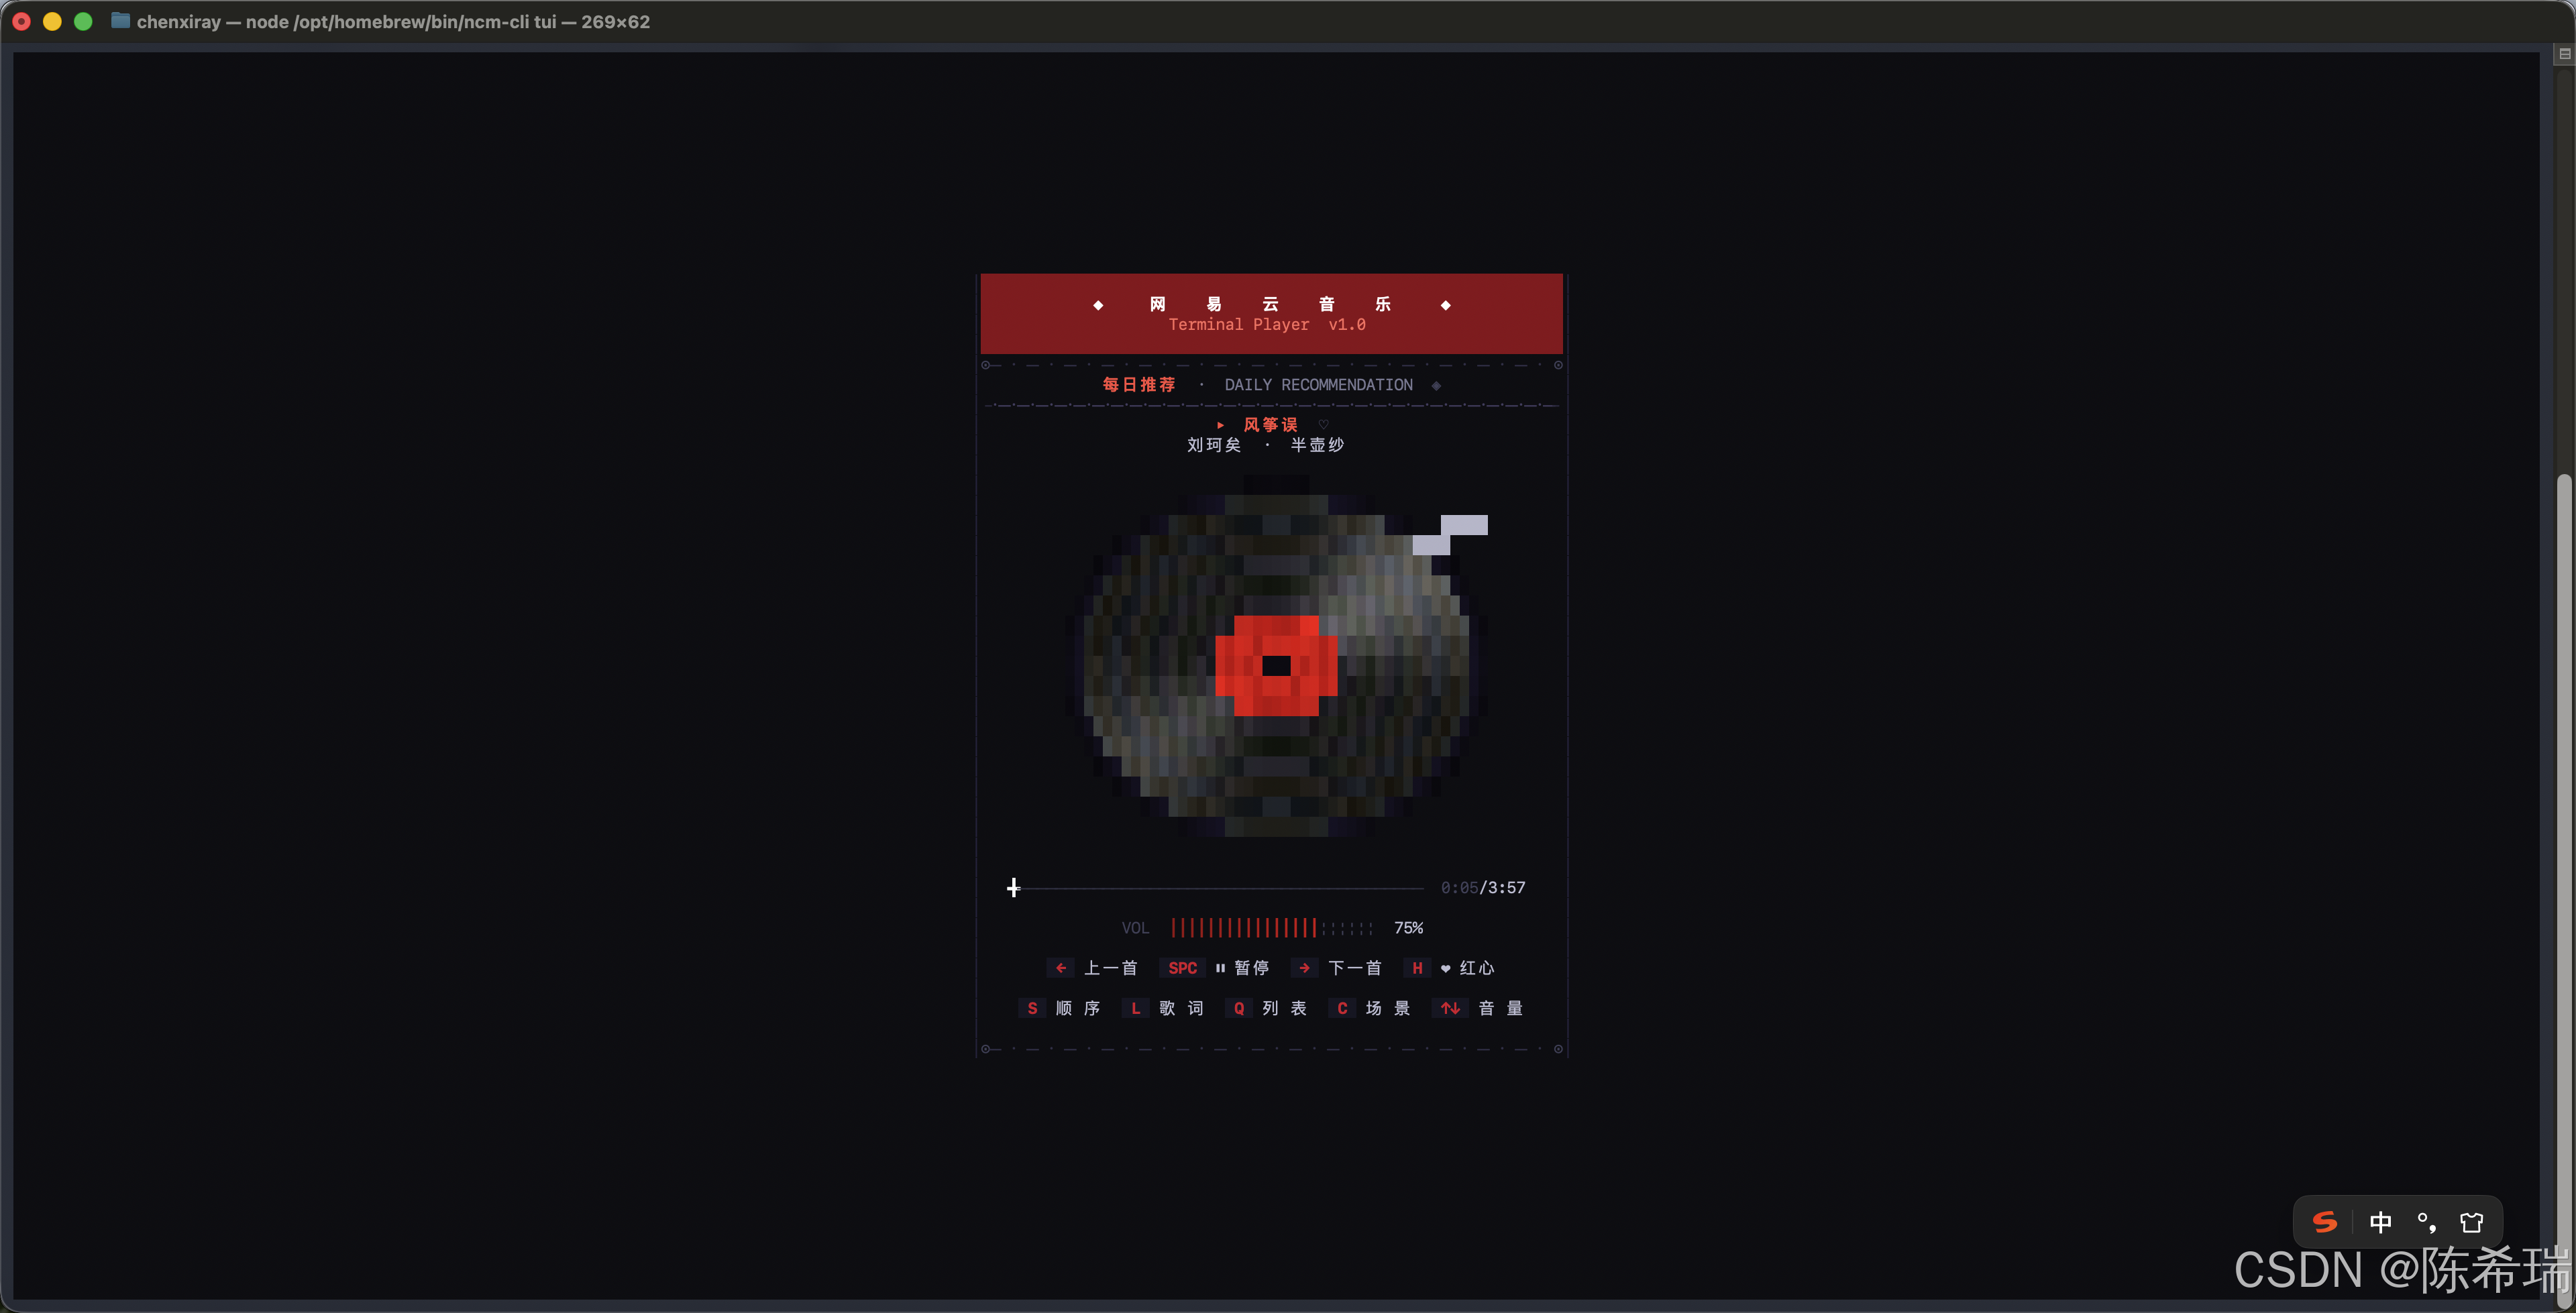Click the folder icon in the terminal title bar
The height and width of the screenshot is (1313, 2576).
coord(120,21)
